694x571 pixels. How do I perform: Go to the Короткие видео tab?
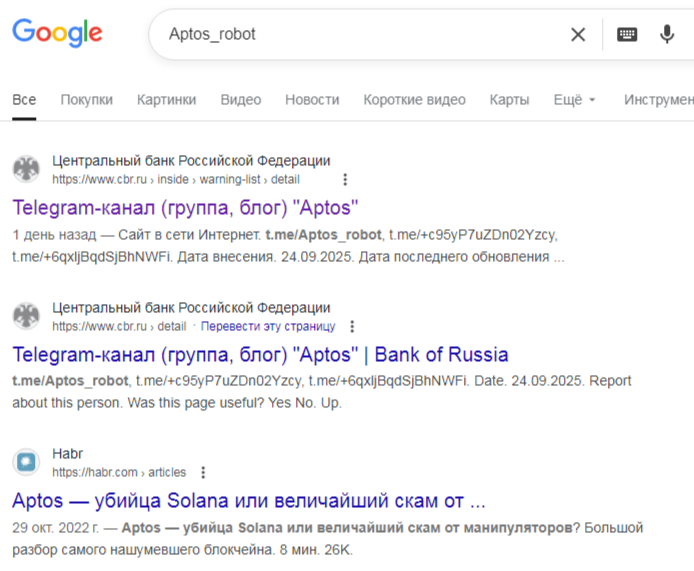click(414, 100)
